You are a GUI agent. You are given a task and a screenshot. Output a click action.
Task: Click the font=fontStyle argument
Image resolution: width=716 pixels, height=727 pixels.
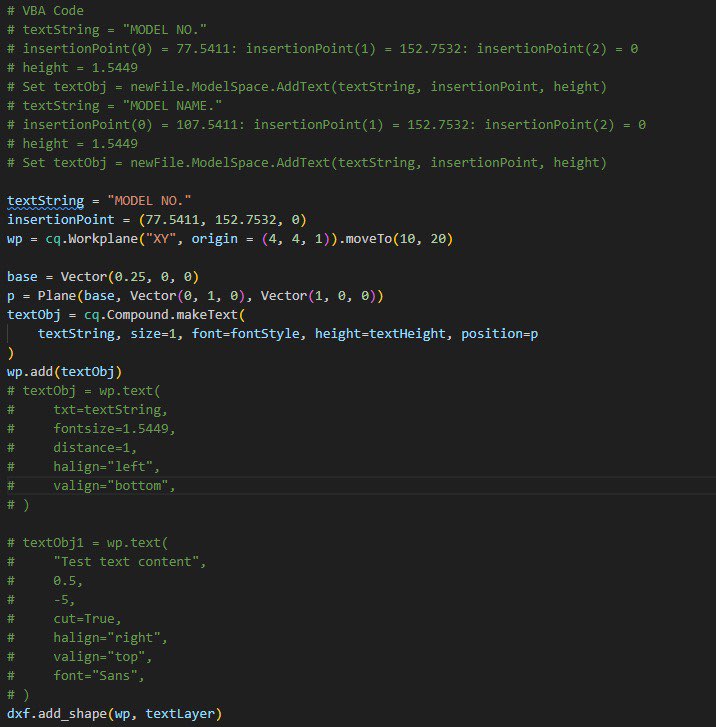tap(245, 334)
